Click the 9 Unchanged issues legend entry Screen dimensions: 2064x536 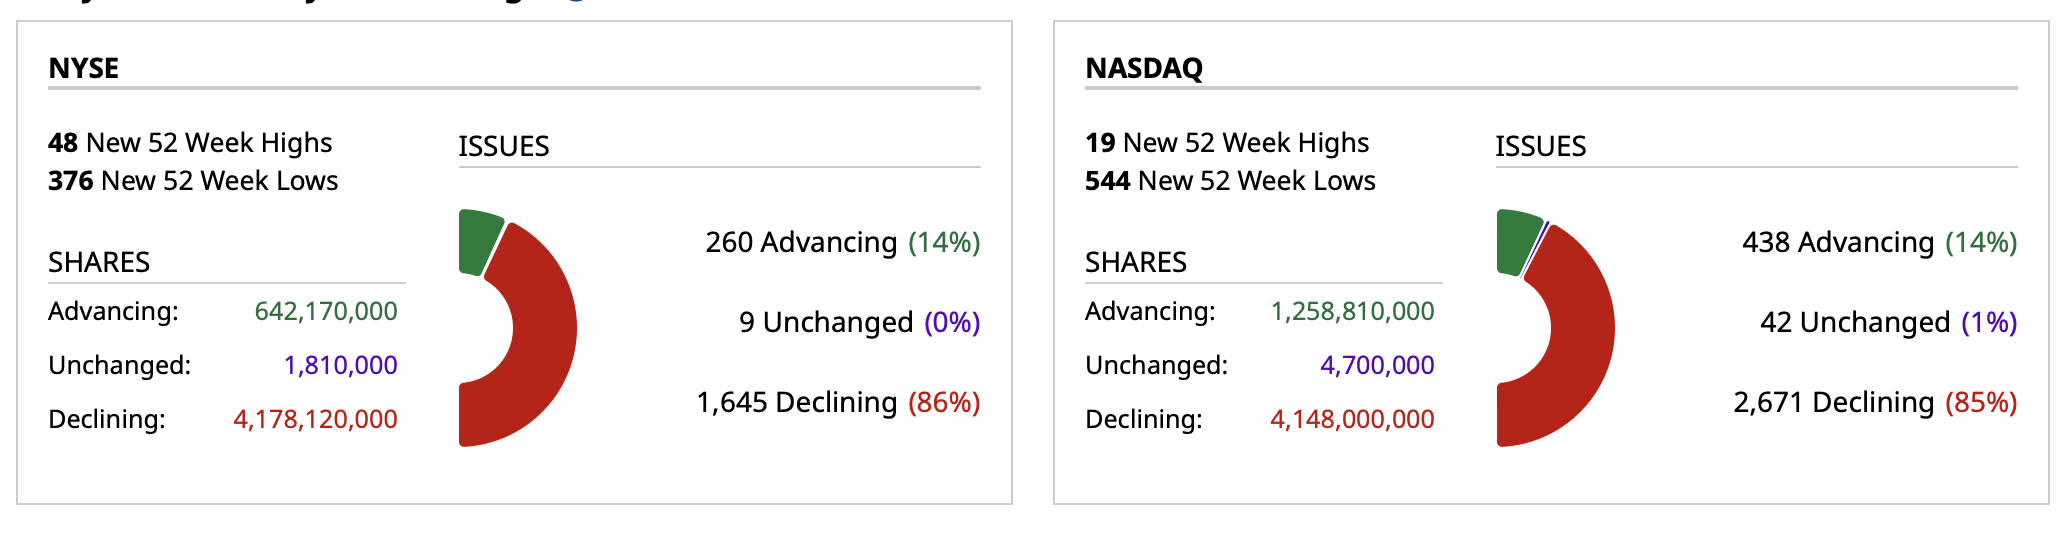pos(859,322)
